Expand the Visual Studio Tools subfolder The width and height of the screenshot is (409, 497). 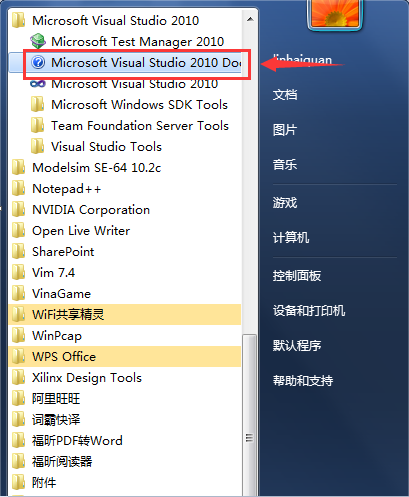[125, 146]
